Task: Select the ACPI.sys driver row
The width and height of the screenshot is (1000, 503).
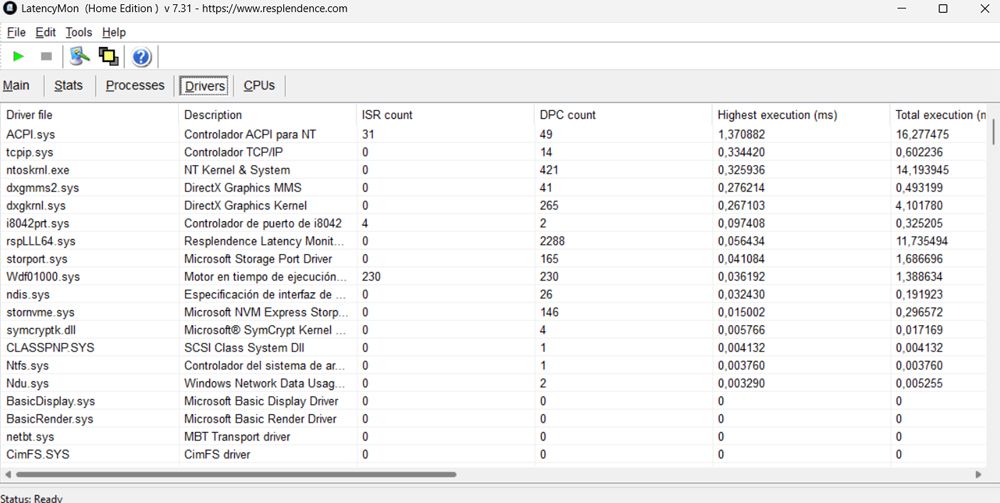Action: 494,135
